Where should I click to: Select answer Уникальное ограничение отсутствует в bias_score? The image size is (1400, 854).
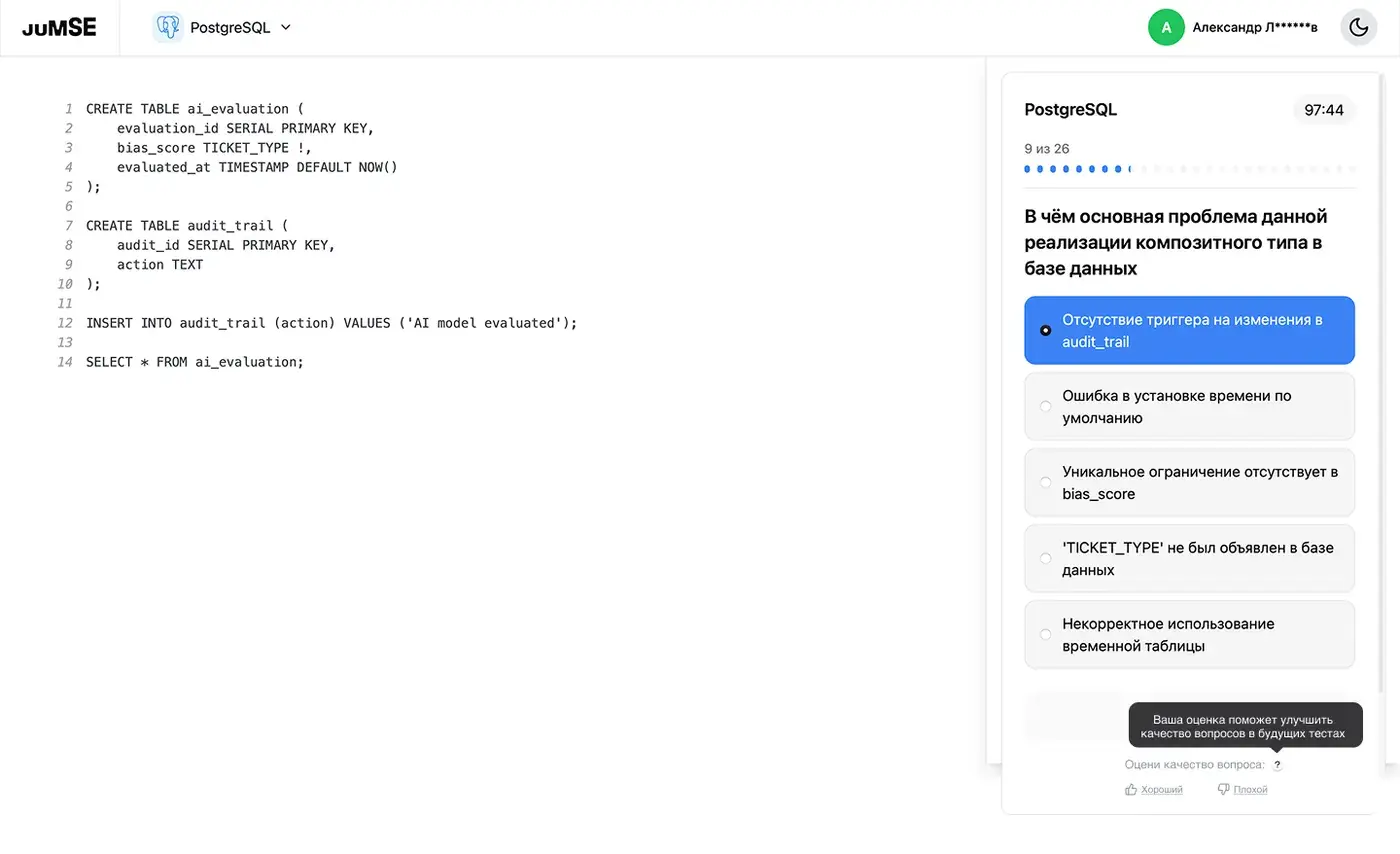point(1189,482)
